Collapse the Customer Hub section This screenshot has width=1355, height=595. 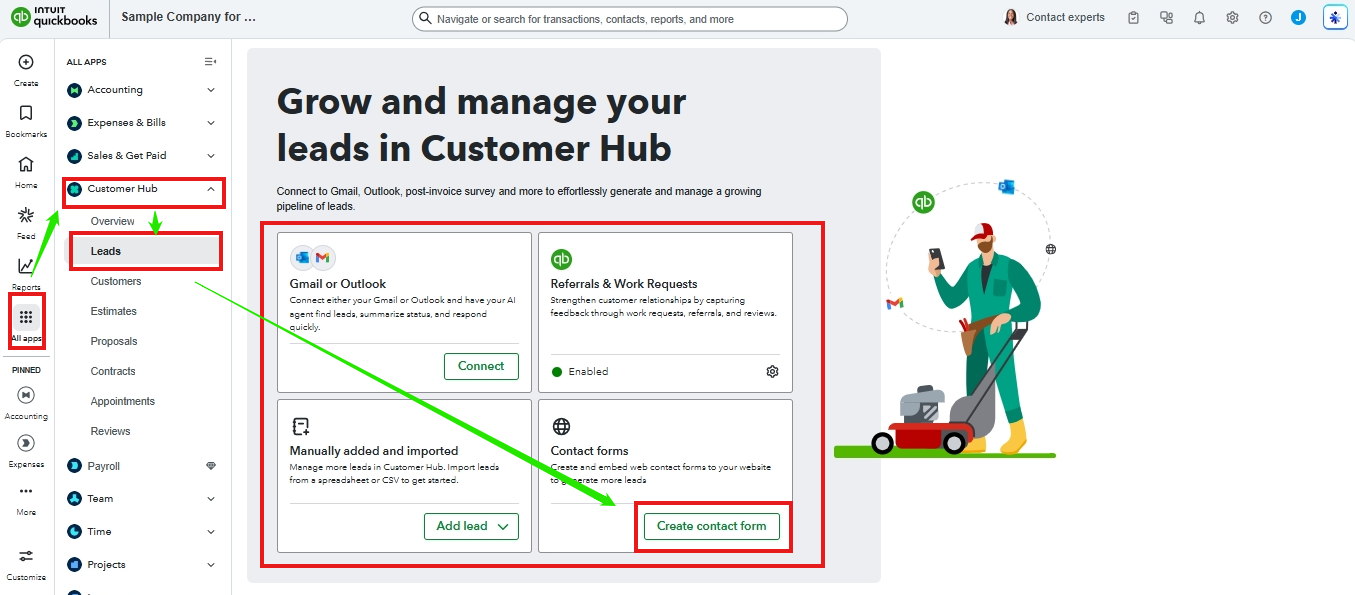(141, 189)
